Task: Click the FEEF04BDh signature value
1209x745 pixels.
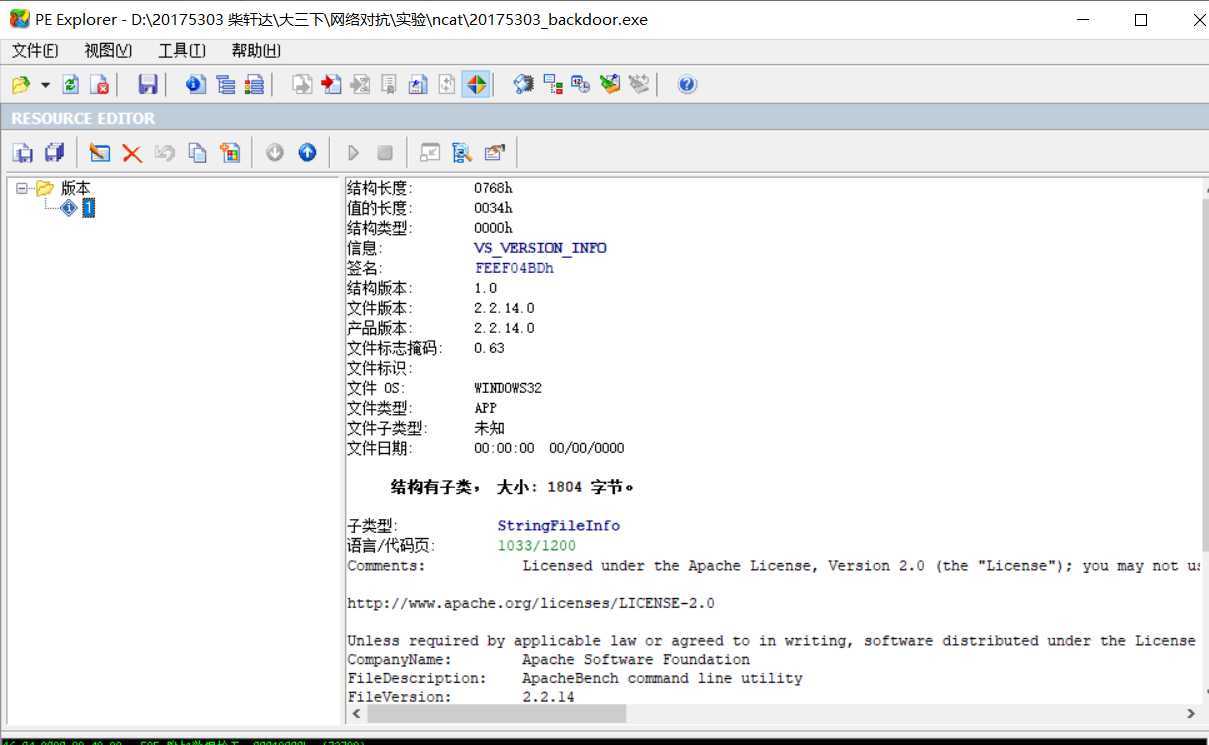Action: [x=514, y=268]
